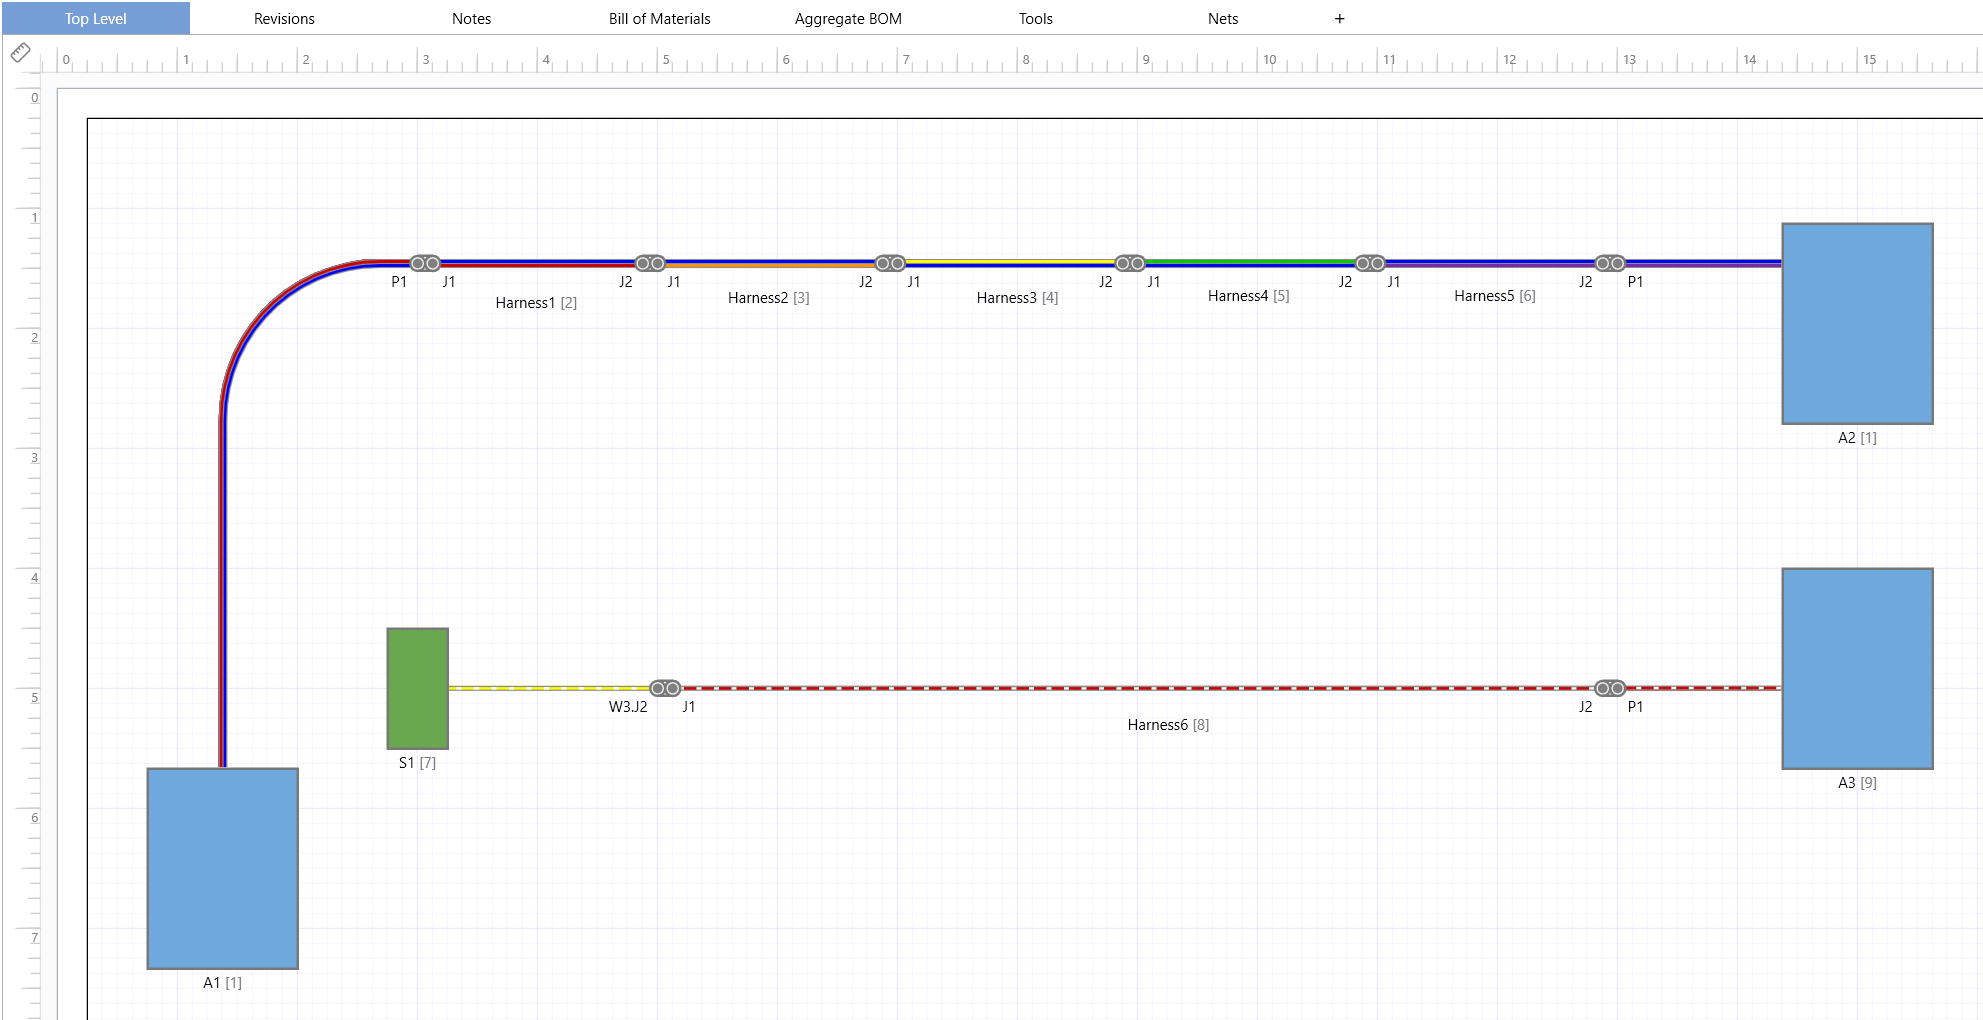The height and width of the screenshot is (1020, 1983).
Task: Click the Harness4 [5] label
Action: (x=1248, y=295)
